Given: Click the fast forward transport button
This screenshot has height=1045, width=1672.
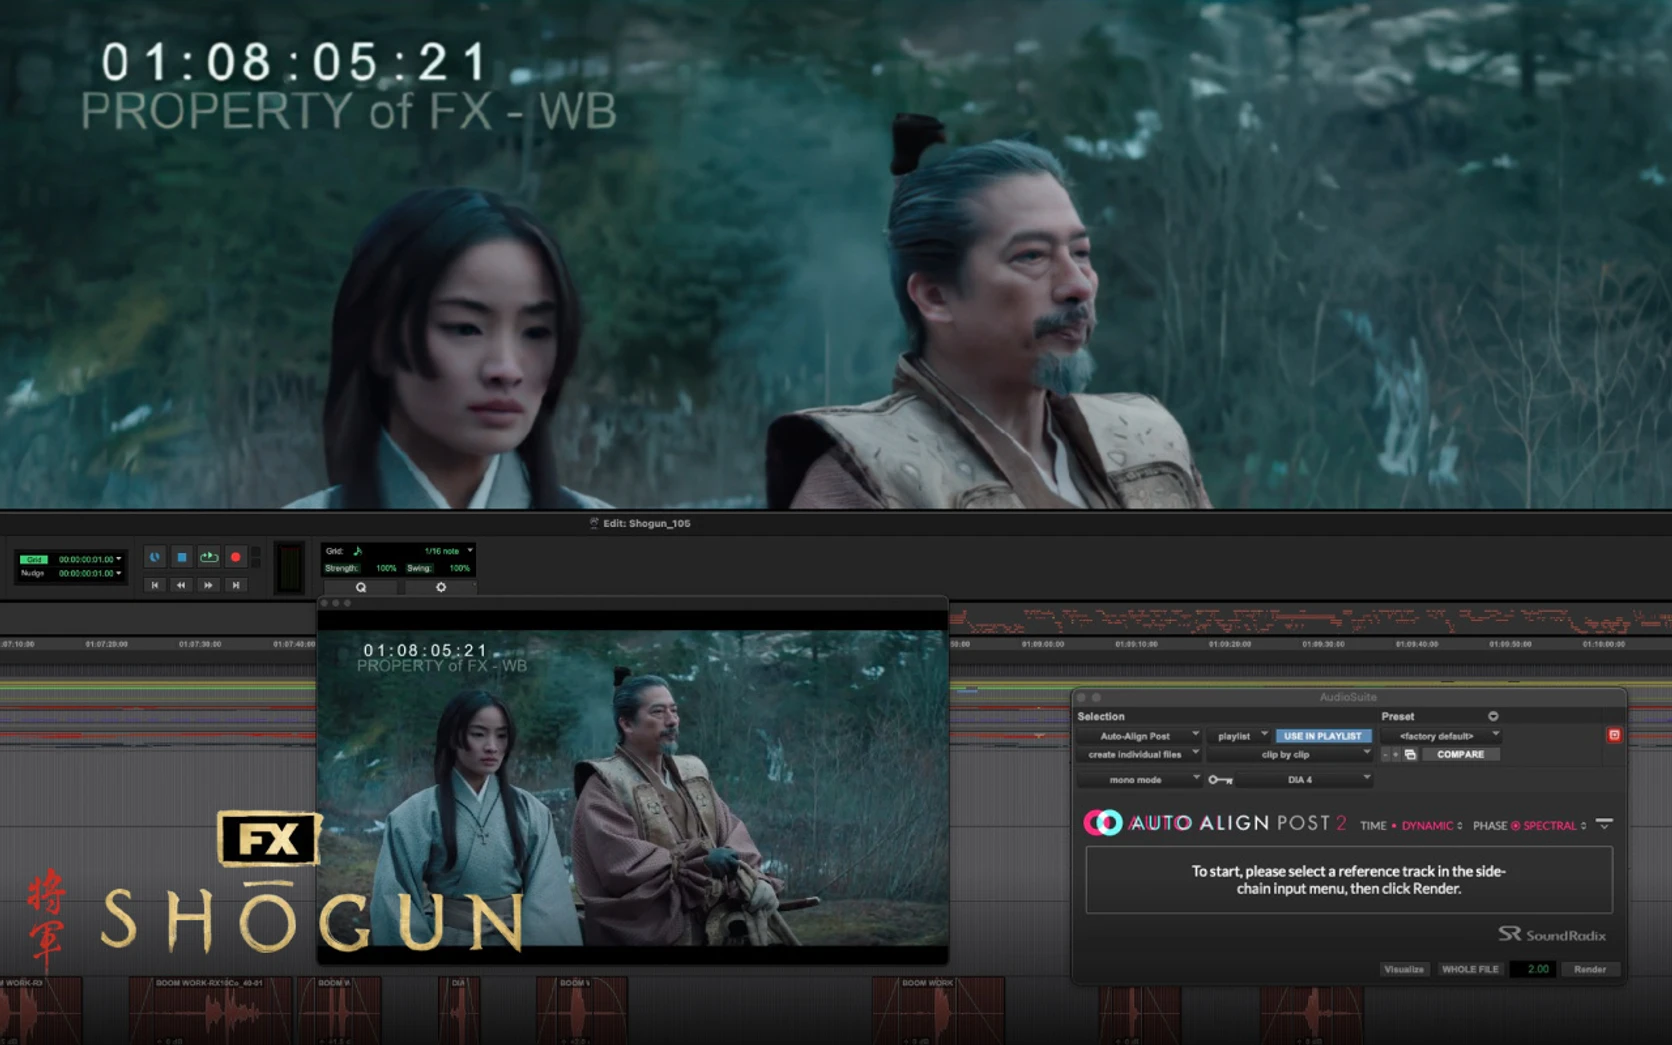Looking at the screenshot, I should [208, 585].
